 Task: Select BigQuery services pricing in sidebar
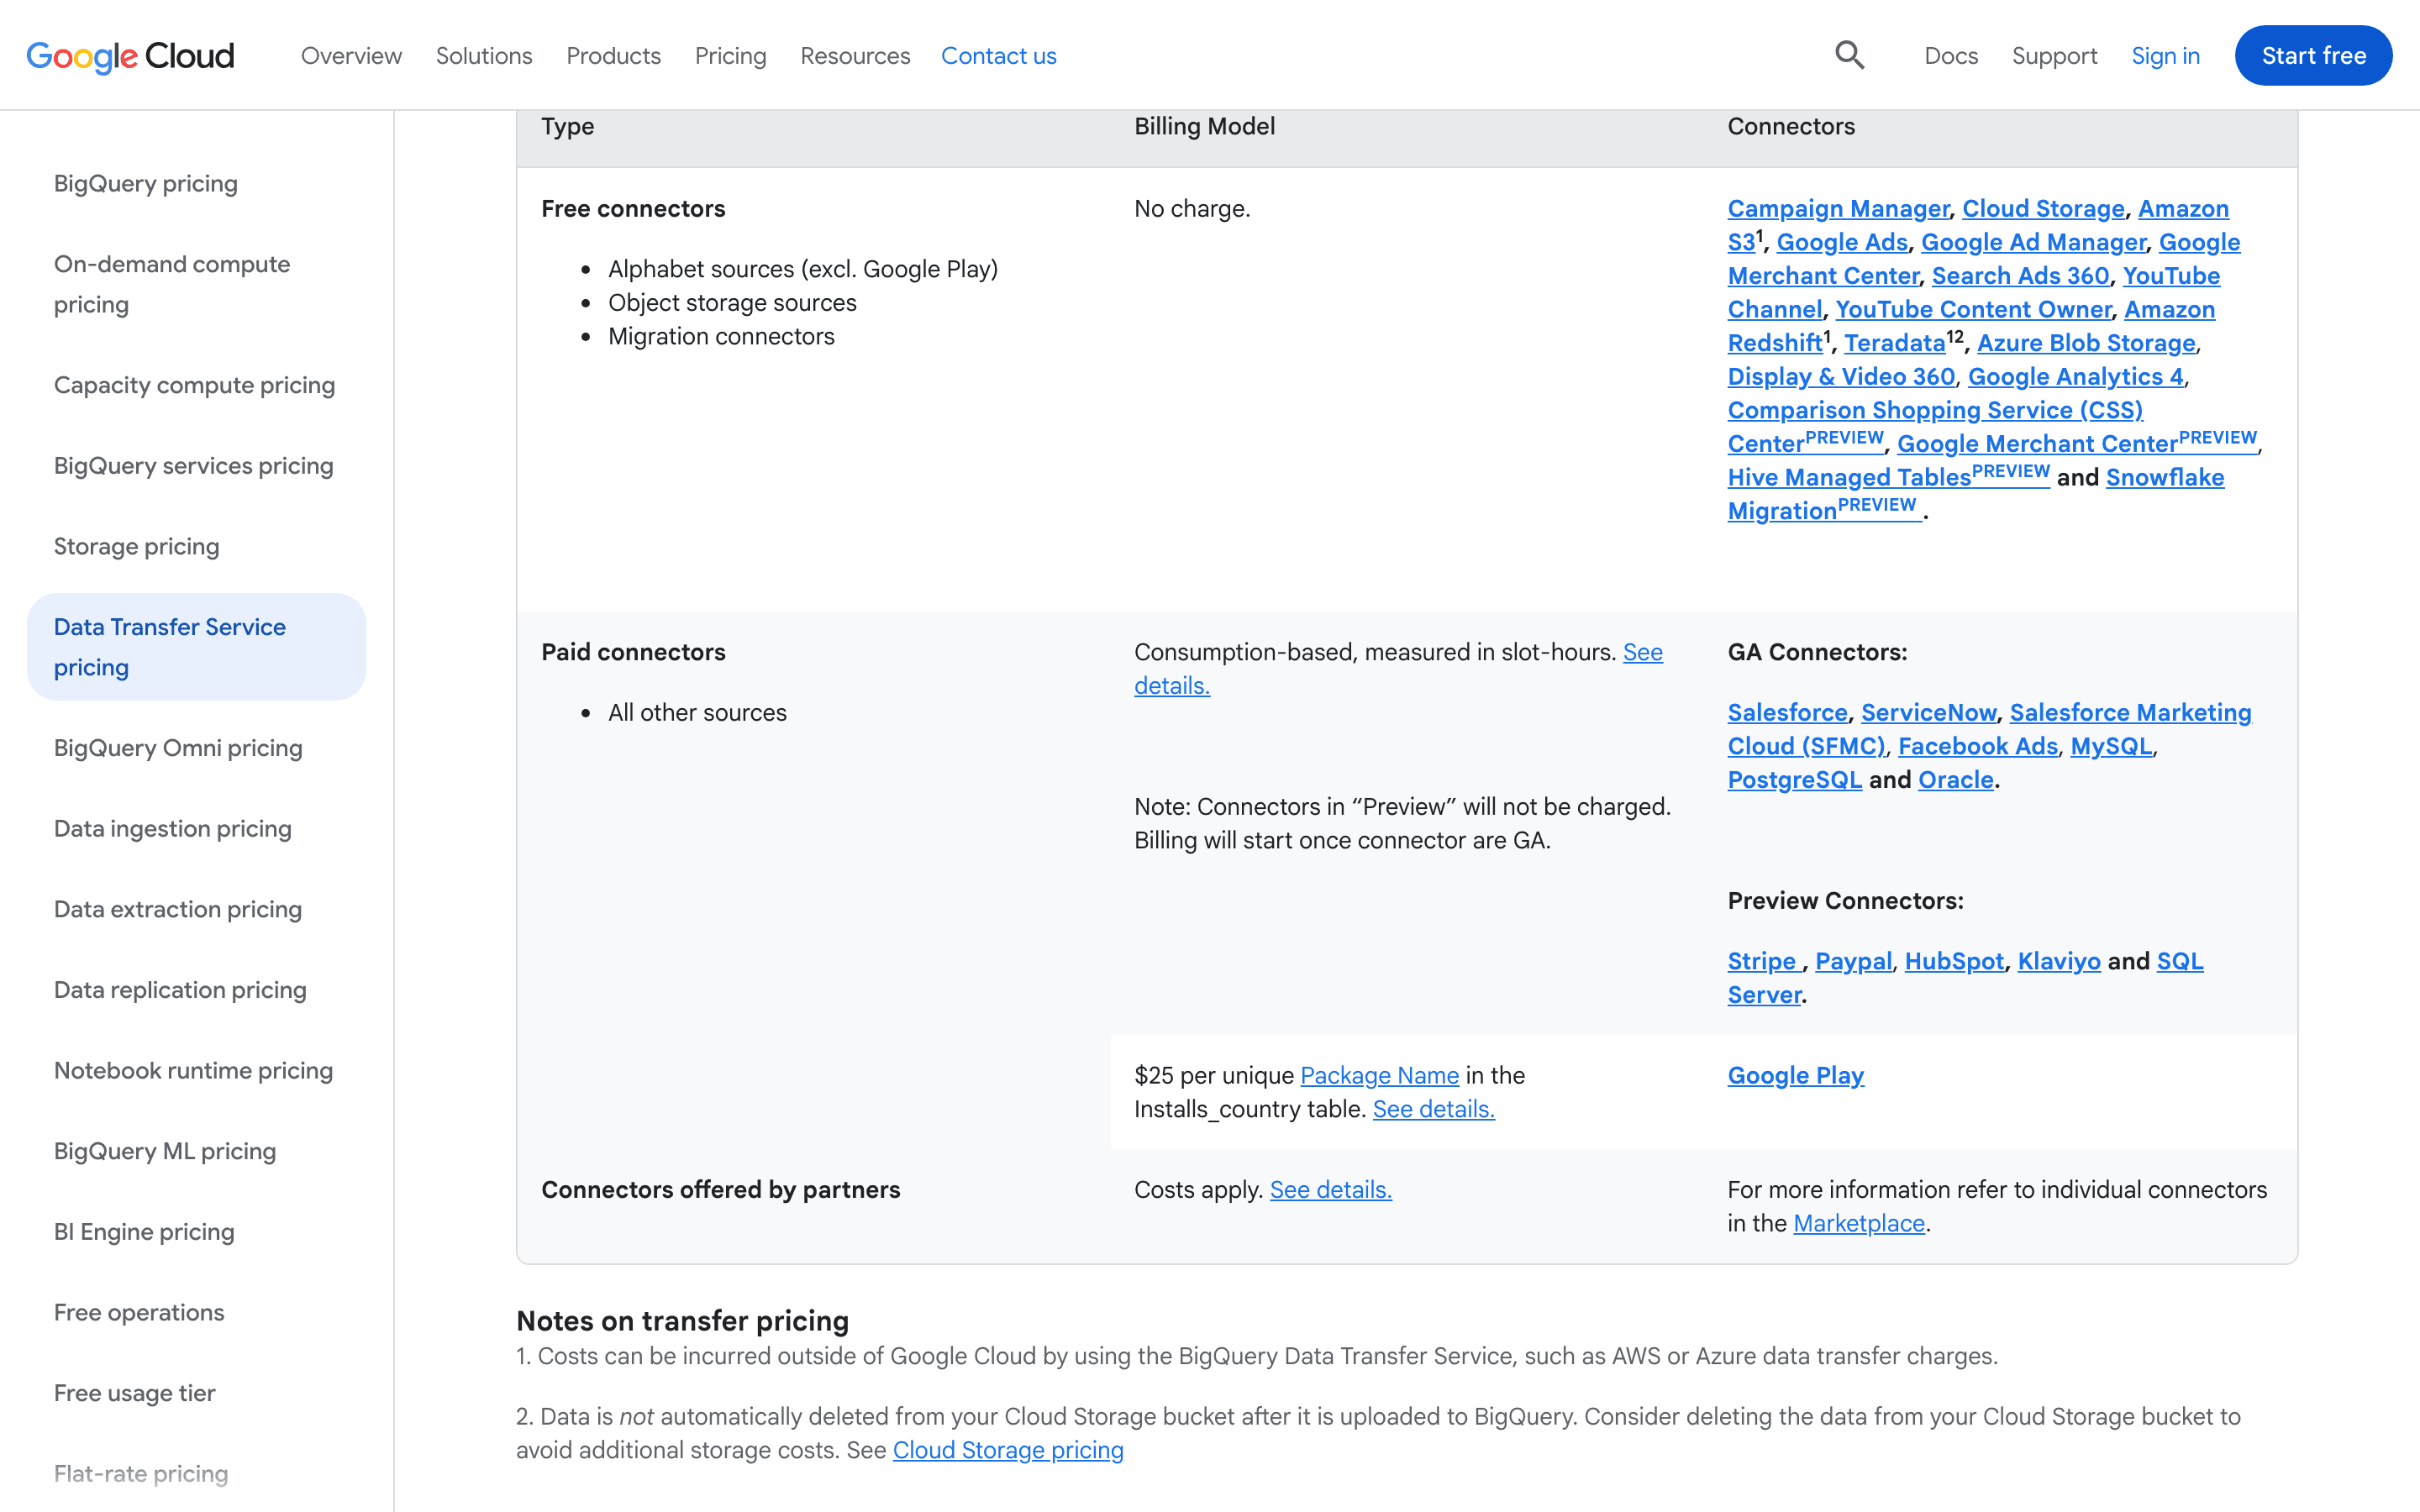click(x=193, y=466)
